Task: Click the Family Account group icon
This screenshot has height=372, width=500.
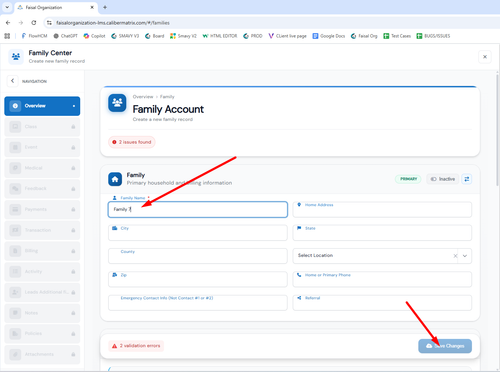Action: point(117,103)
